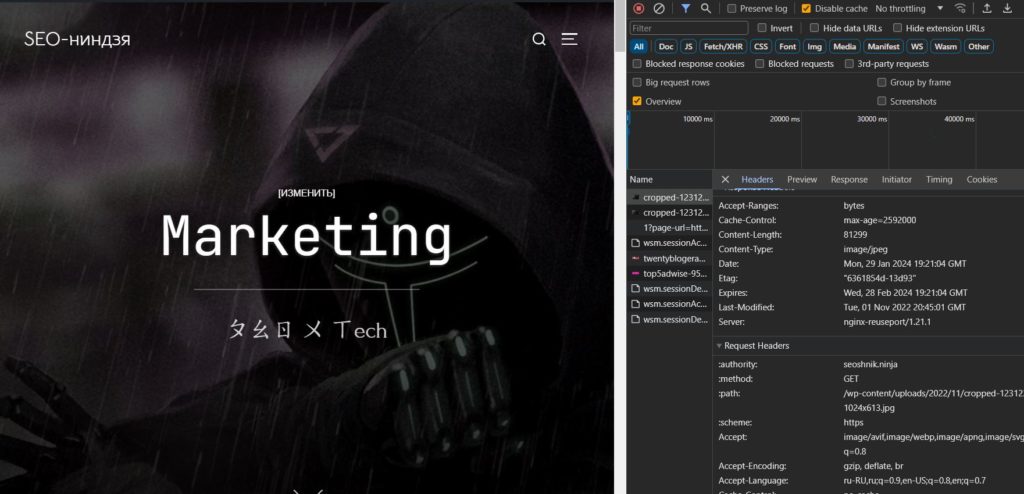
Task: Click the :authority value seoshnik.ninja
Action: (870, 365)
